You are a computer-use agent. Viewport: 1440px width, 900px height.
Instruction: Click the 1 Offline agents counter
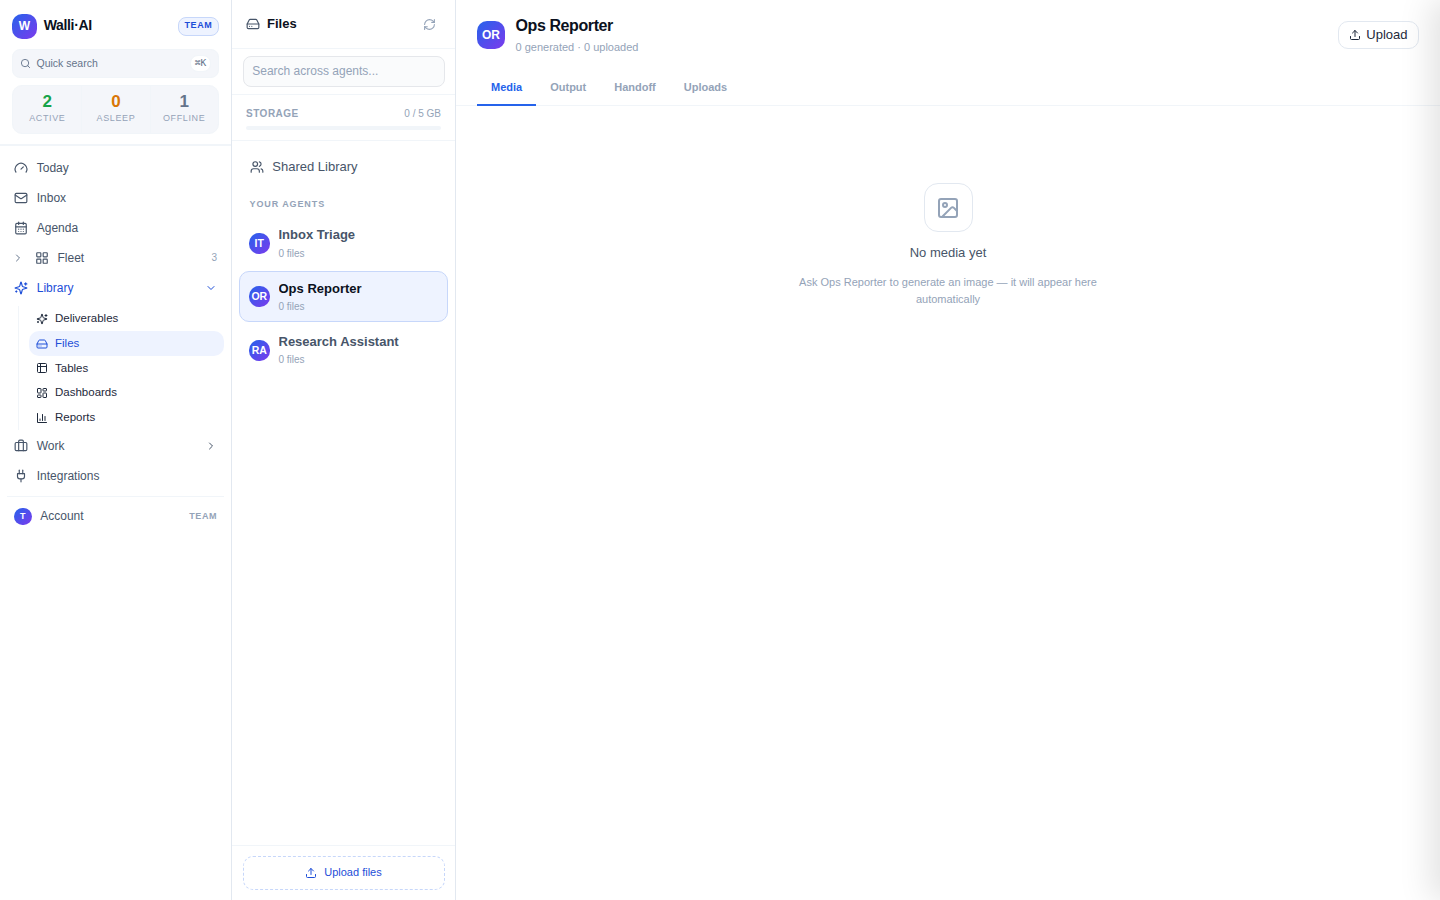coord(184,108)
